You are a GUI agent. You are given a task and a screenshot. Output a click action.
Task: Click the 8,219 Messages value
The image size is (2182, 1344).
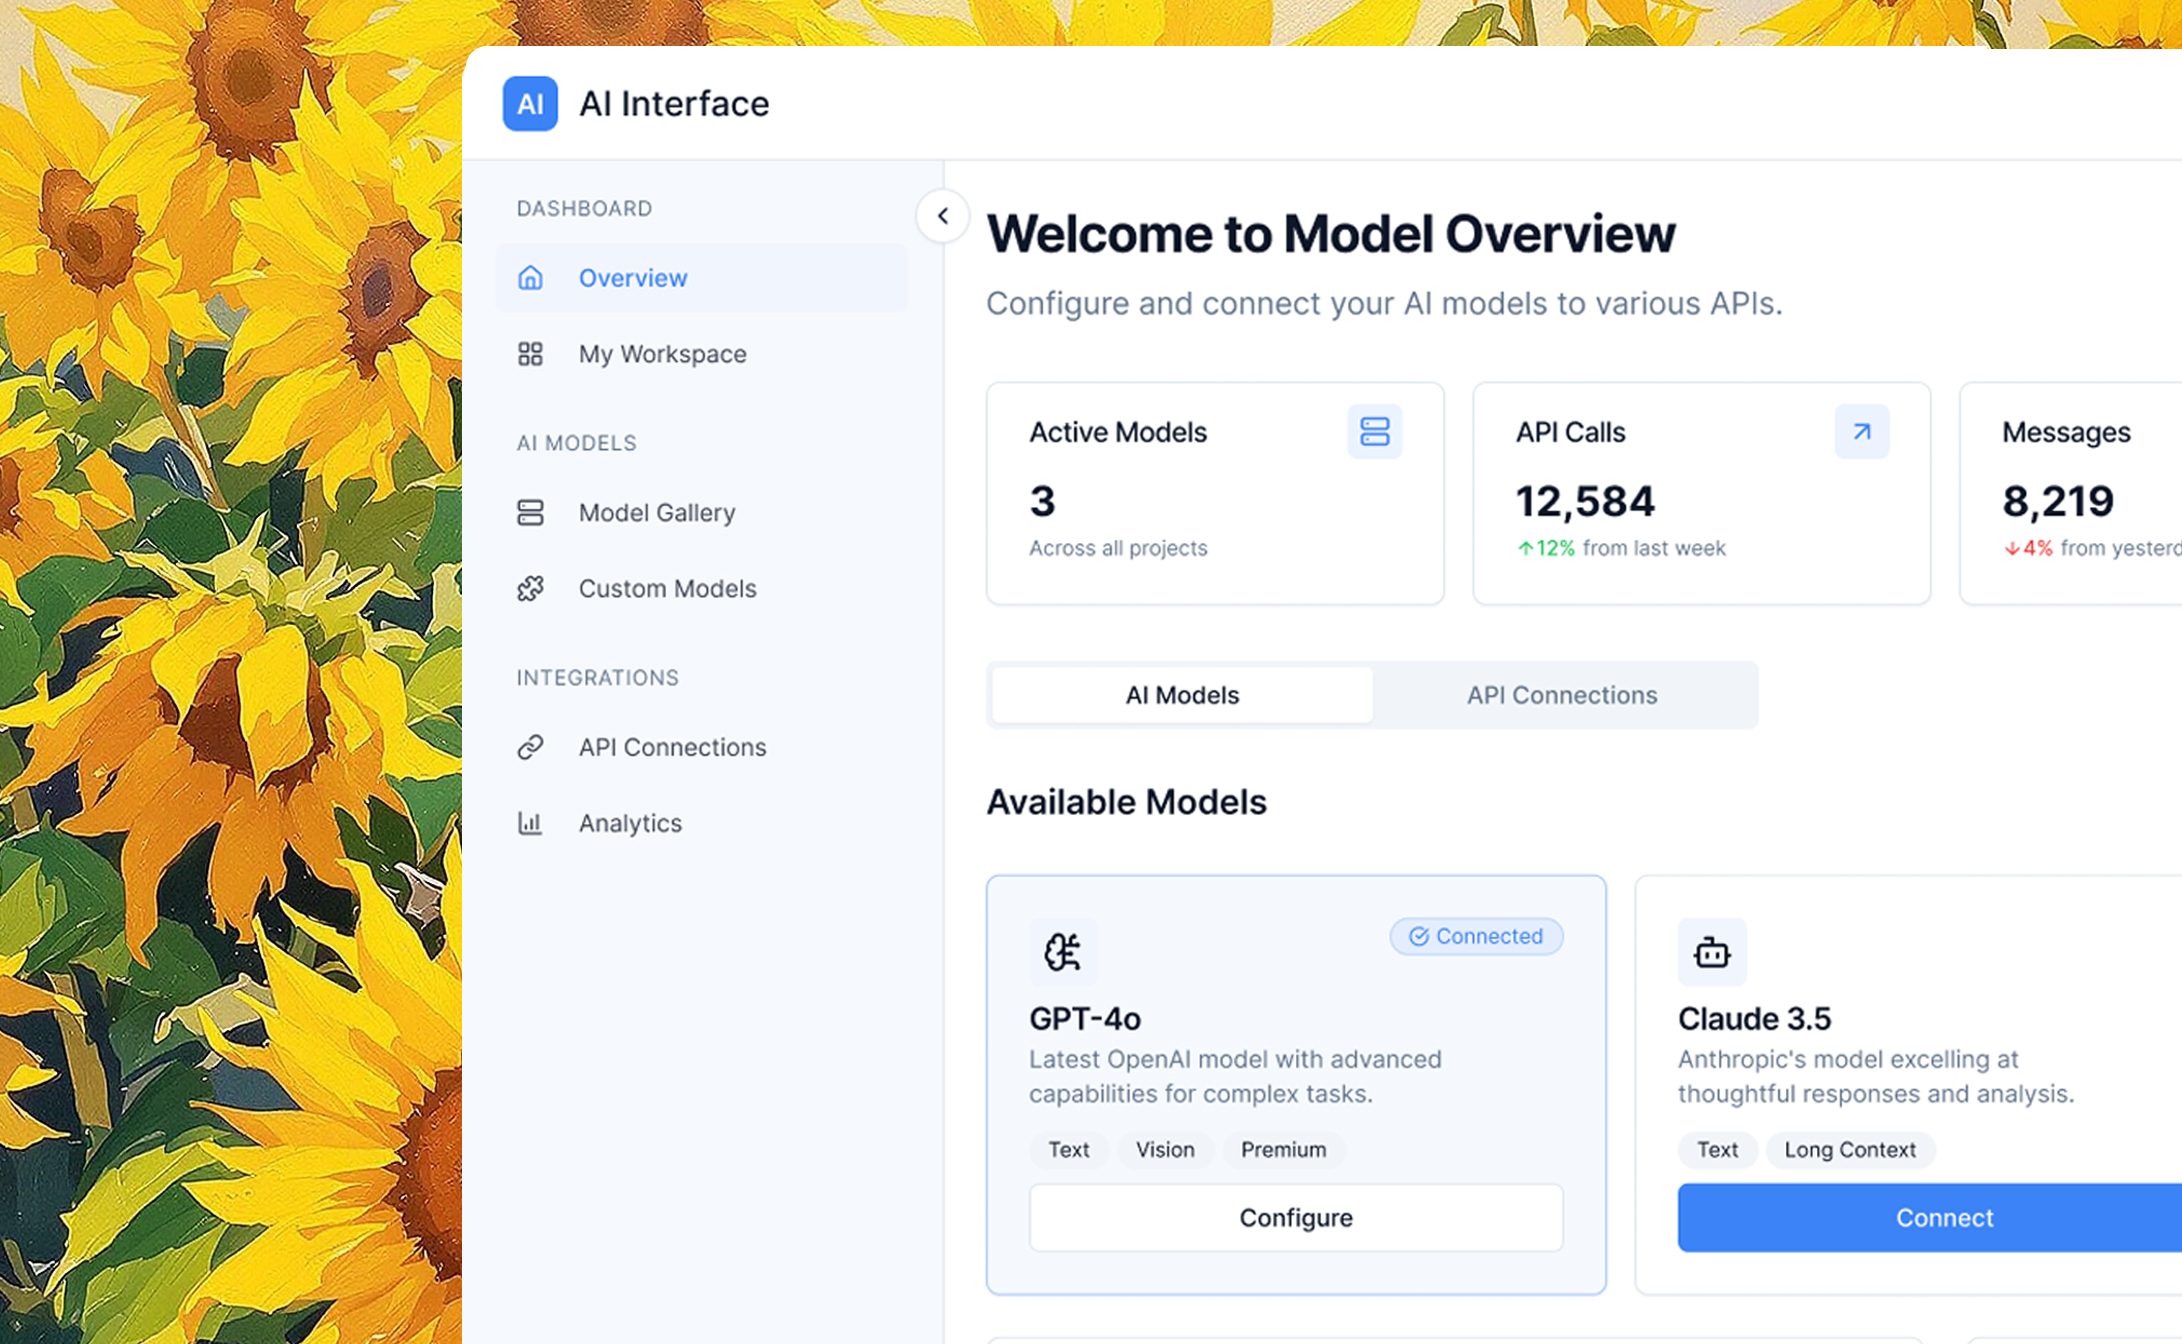(x=2058, y=501)
